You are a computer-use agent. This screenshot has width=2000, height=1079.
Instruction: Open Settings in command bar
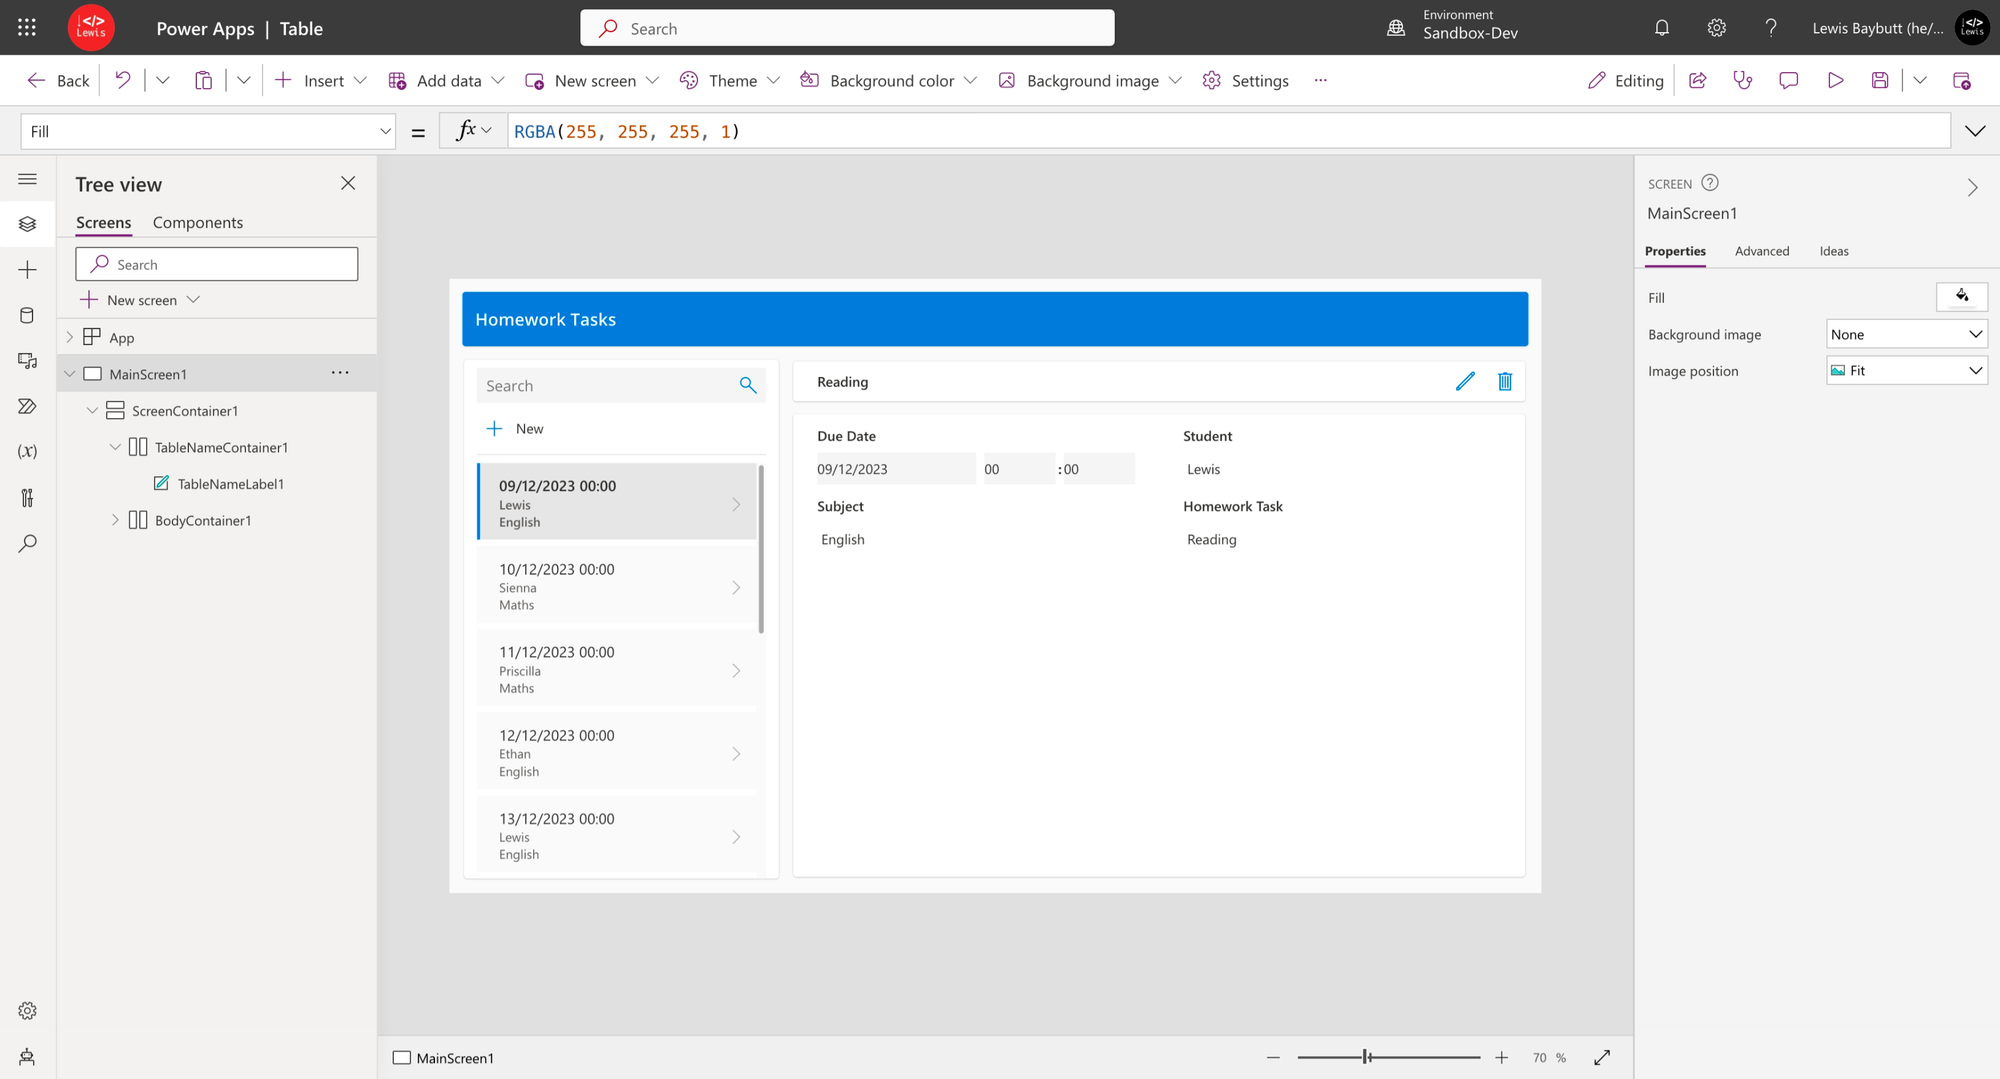coord(1245,80)
